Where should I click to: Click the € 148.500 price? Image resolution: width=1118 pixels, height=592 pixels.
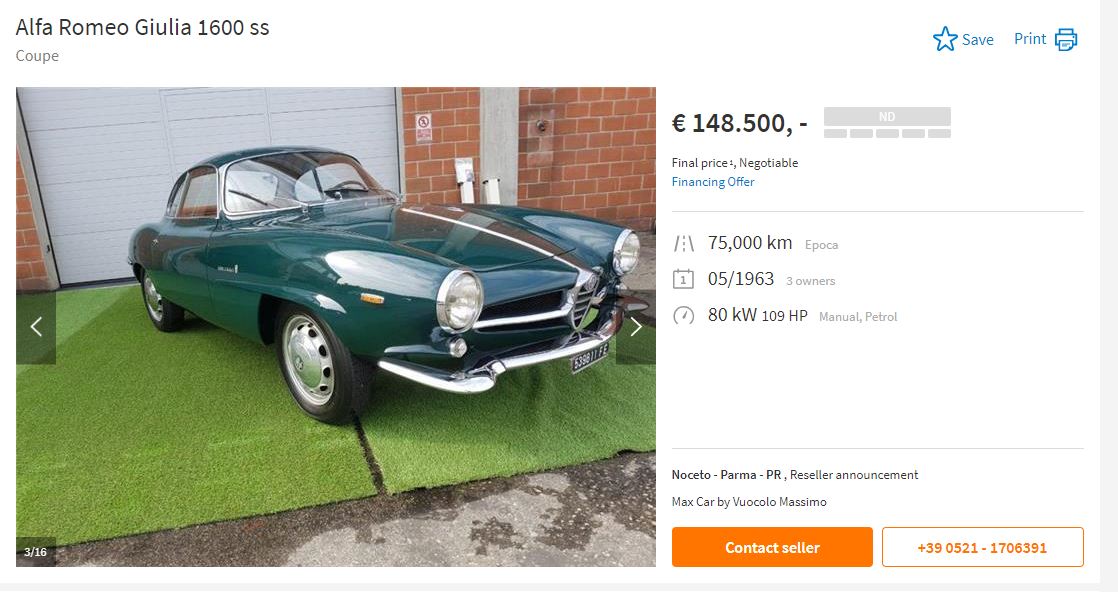[739, 123]
